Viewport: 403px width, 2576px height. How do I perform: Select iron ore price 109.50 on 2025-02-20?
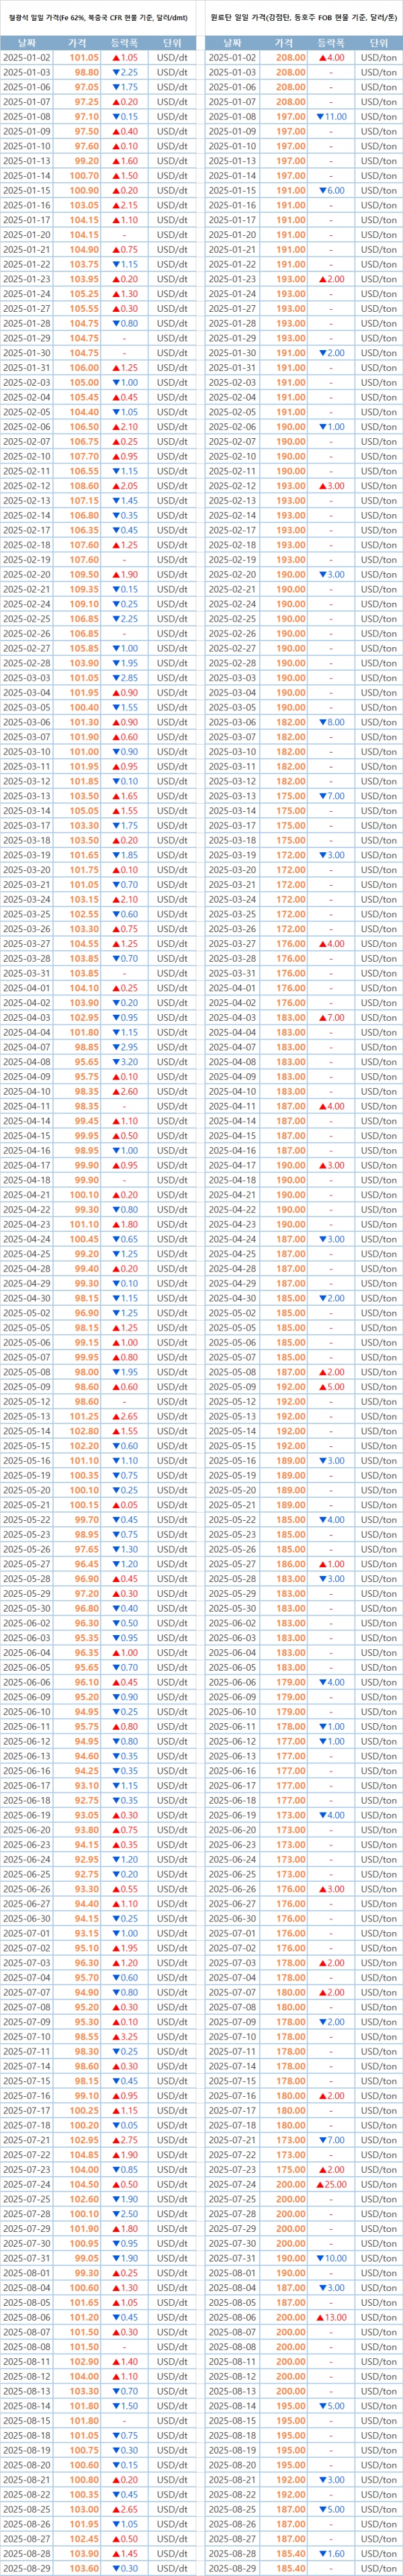tap(84, 574)
